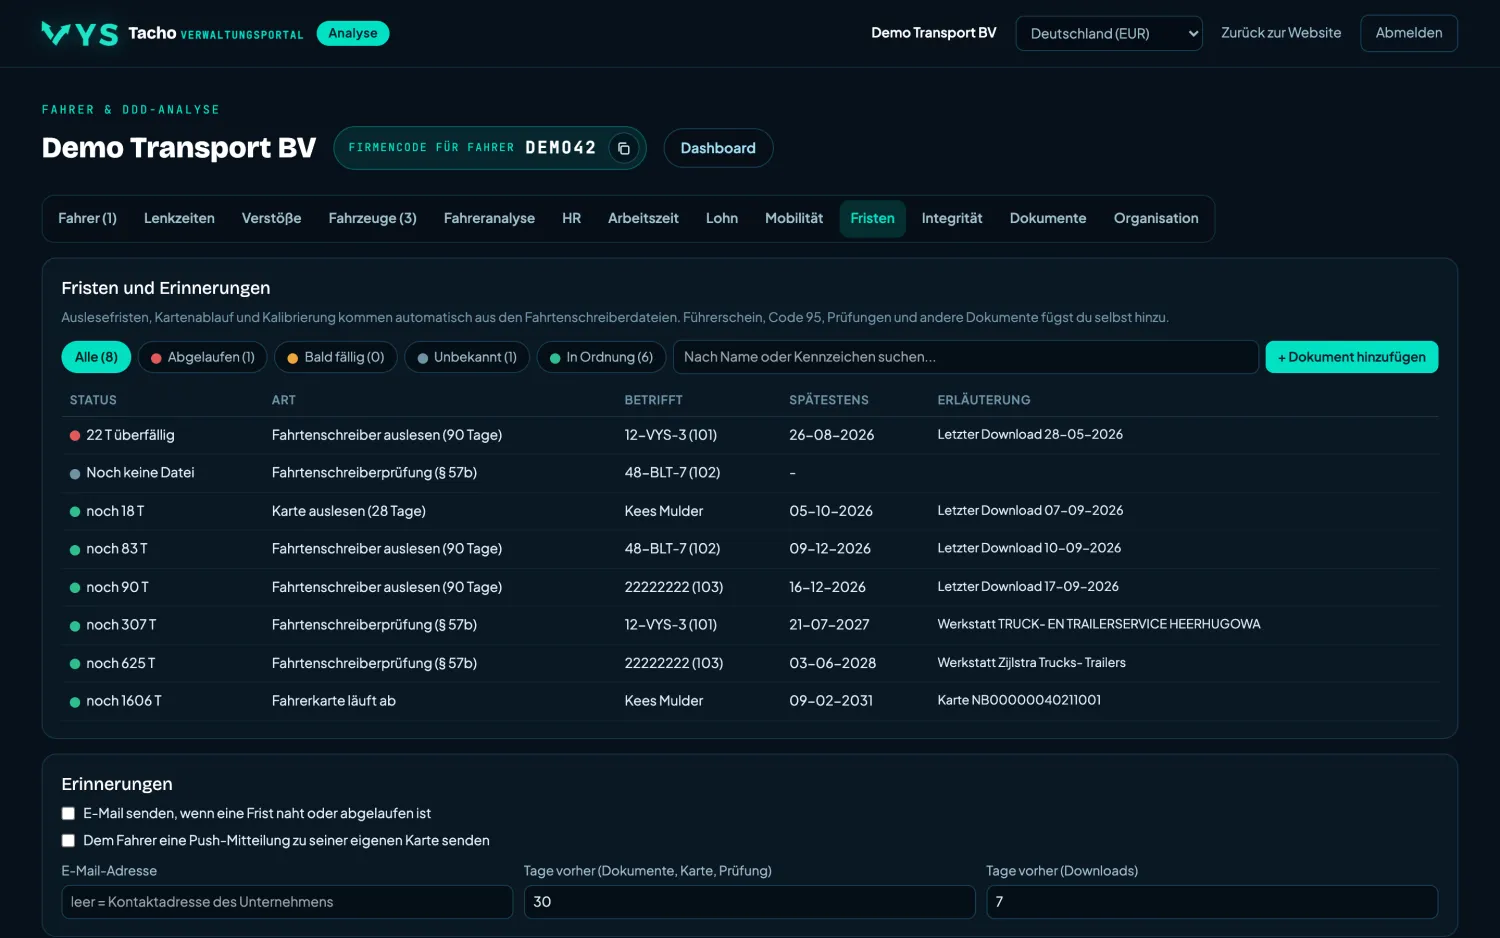Click date 21-07-2027
This screenshot has height=938, width=1500.
[x=829, y=625]
